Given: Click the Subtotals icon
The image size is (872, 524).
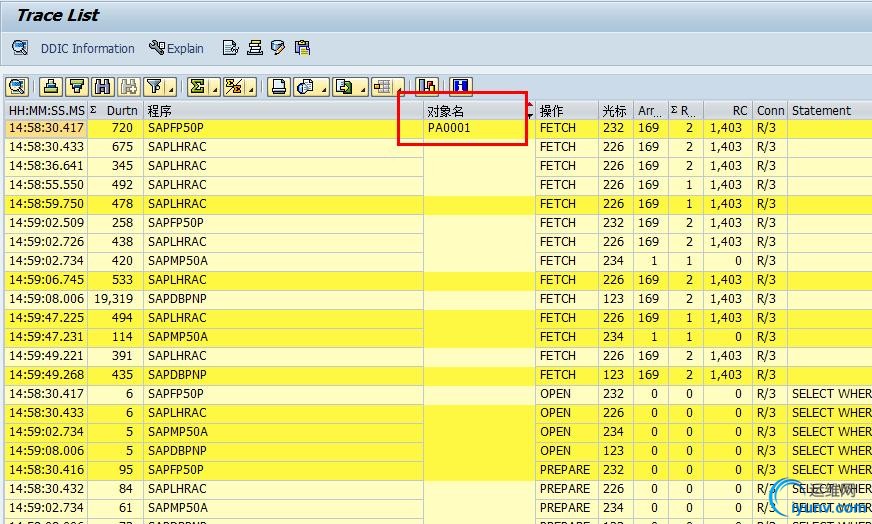Looking at the screenshot, I should (x=234, y=87).
